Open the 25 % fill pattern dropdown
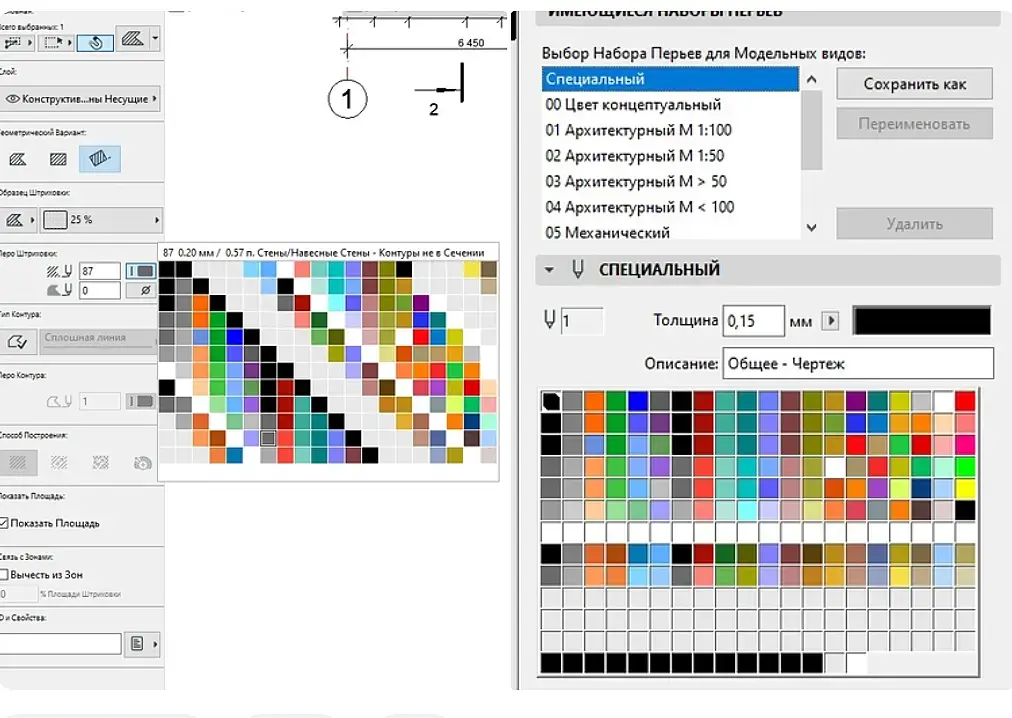This screenshot has height=718, width=1012. (x=101, y=220)
